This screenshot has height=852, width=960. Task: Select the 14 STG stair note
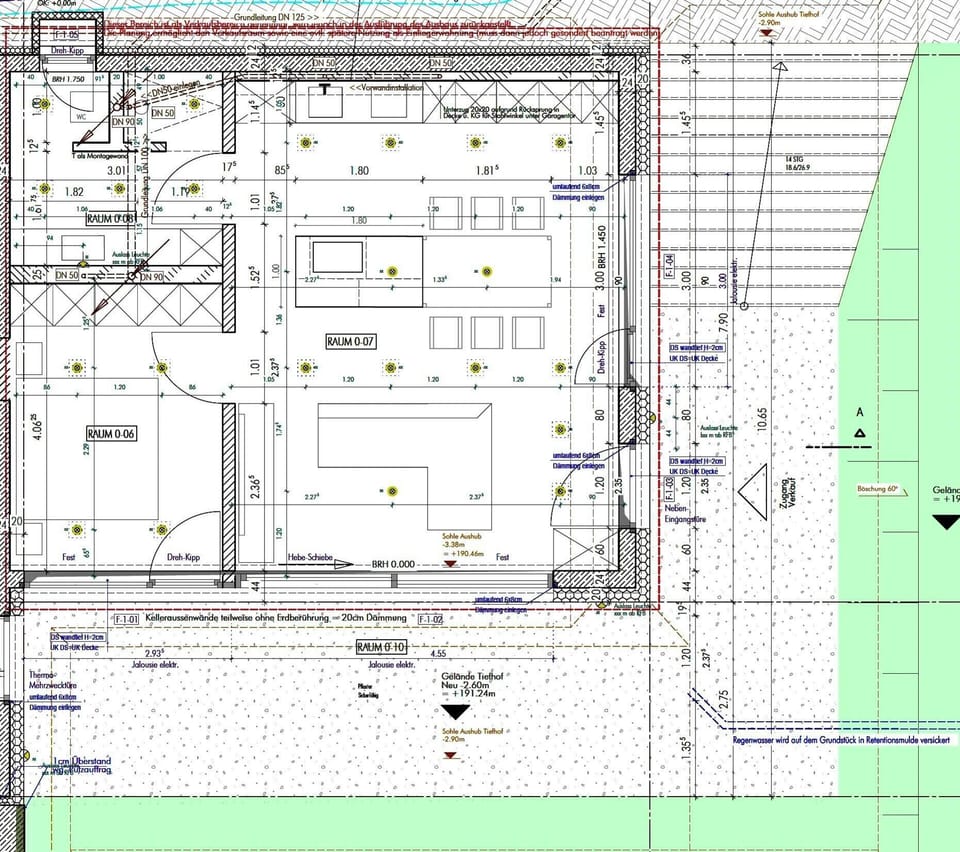(x=798, y=162)
